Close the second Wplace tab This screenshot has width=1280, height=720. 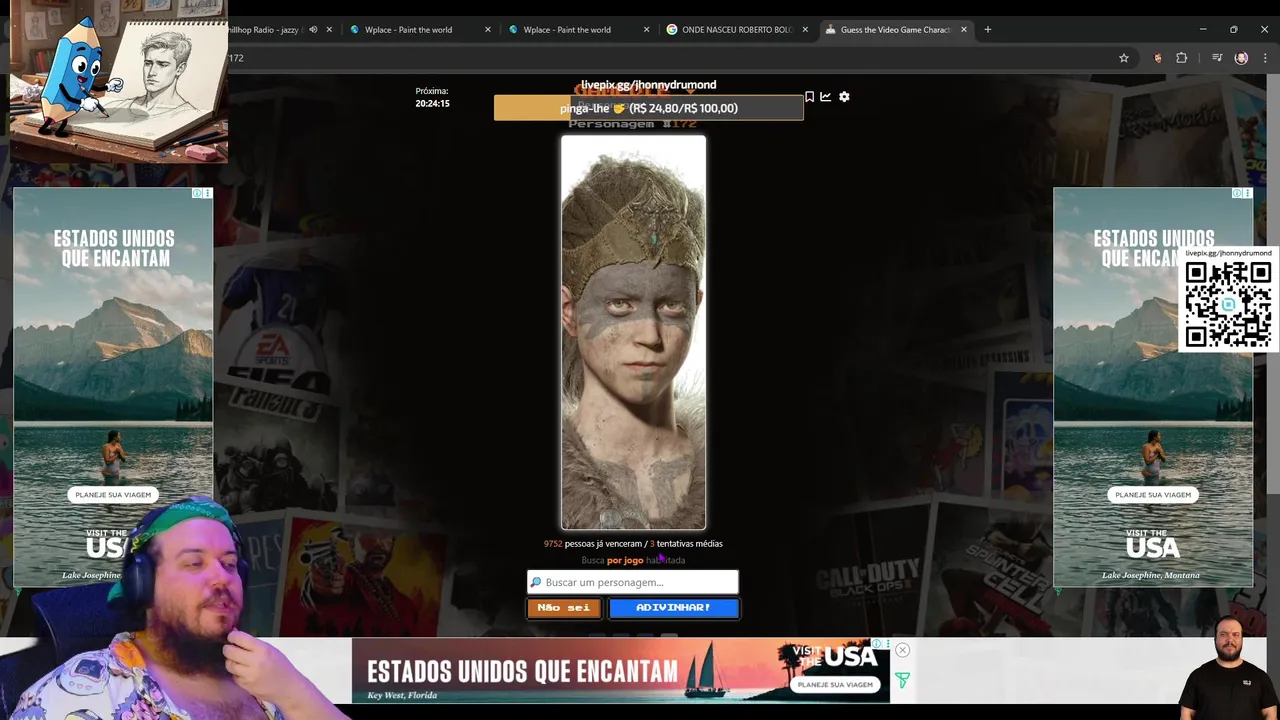click(647, 30)
